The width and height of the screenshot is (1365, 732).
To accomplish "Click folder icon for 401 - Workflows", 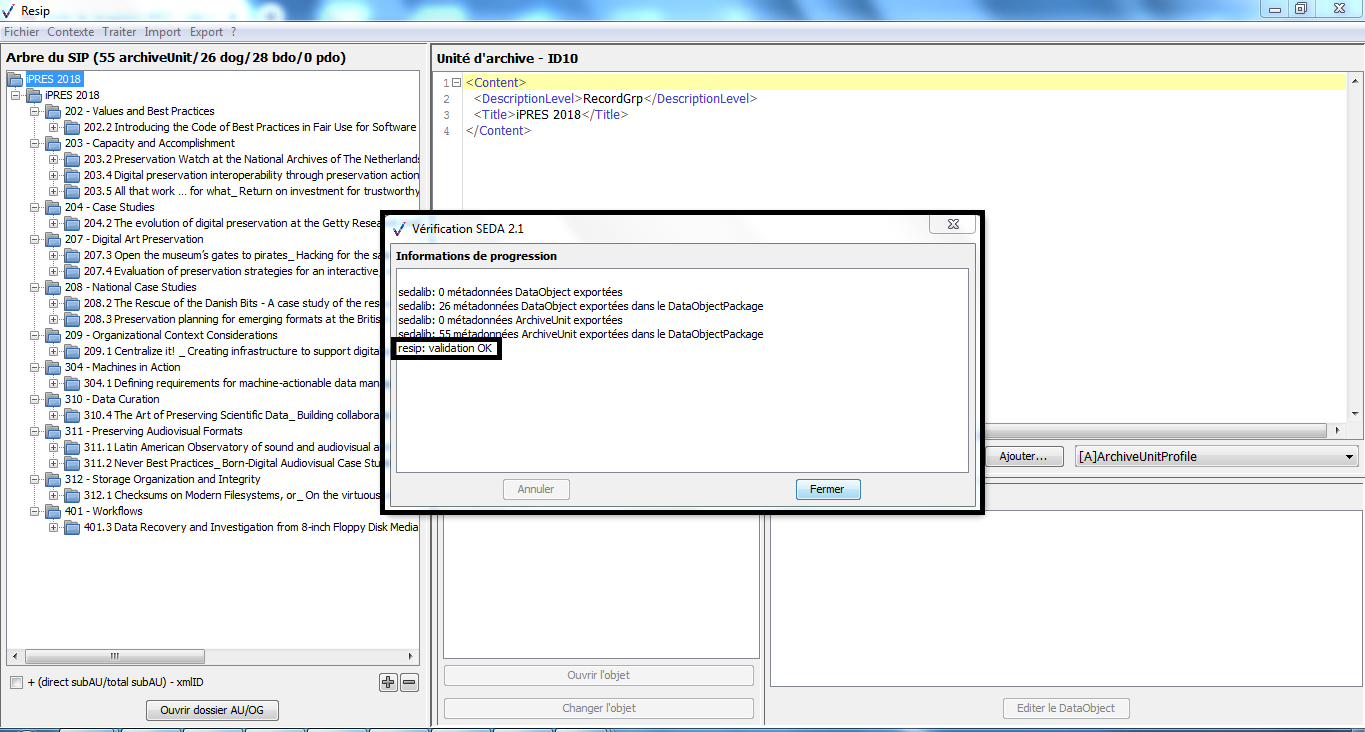I will tap(53, 511).
